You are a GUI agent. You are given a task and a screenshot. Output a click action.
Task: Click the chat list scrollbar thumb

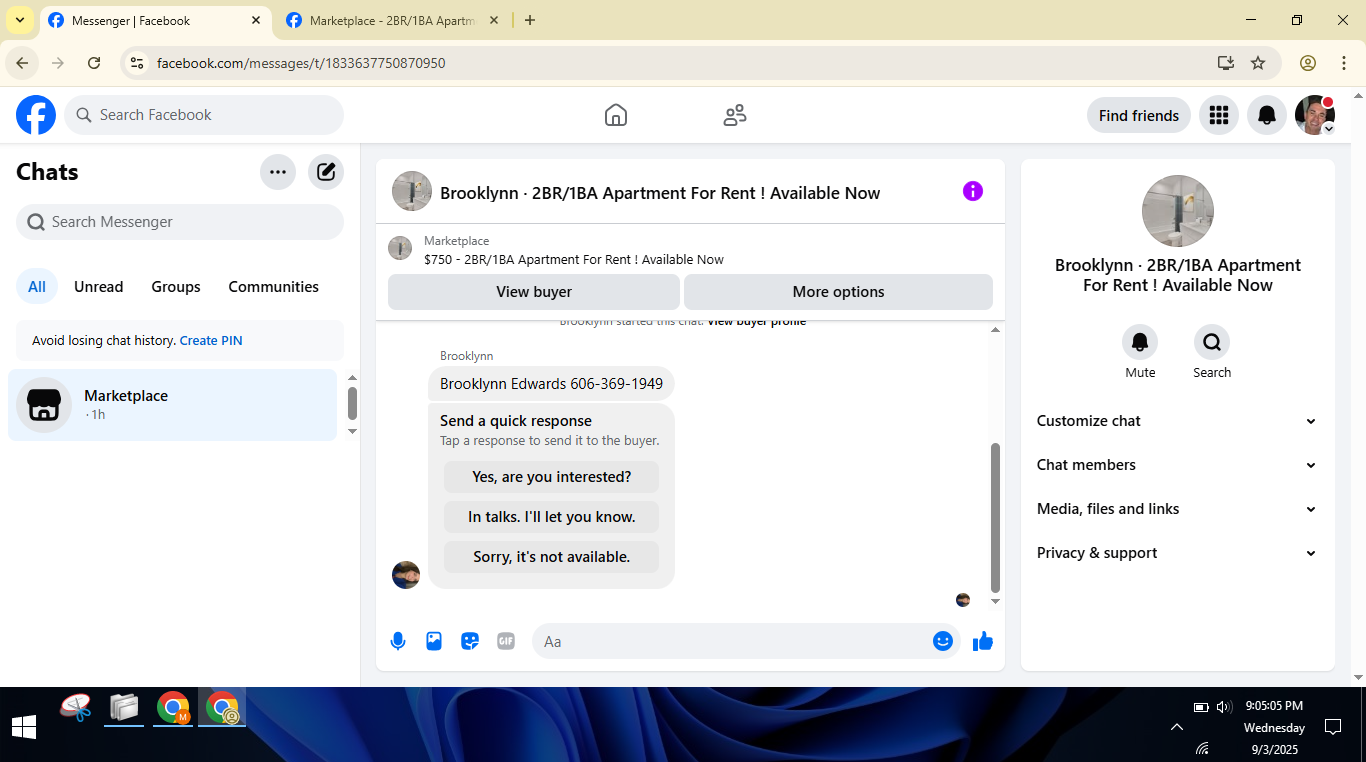coord(352,403)
